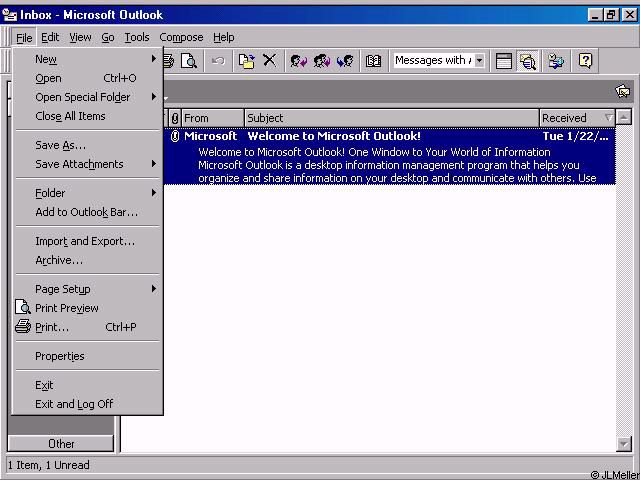Image resolution: width=640 pixels, height=480 pixels.
Task: Choose Properties menu entry
Action: click(x=87, y=356)
